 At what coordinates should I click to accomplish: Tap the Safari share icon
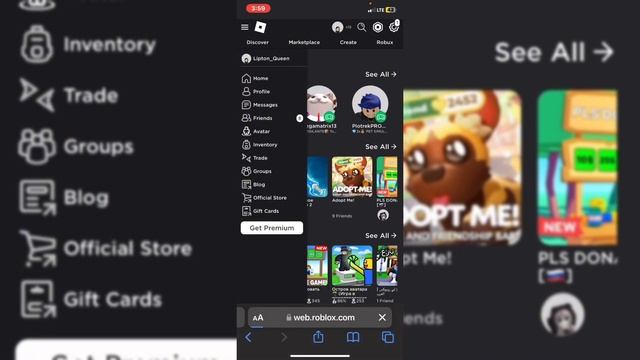[318, 337]
